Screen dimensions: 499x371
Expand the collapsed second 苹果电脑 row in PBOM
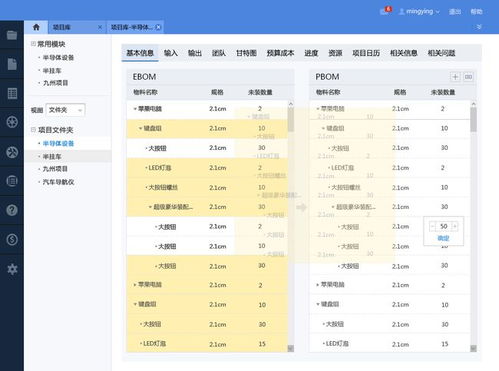pos(318,285)
